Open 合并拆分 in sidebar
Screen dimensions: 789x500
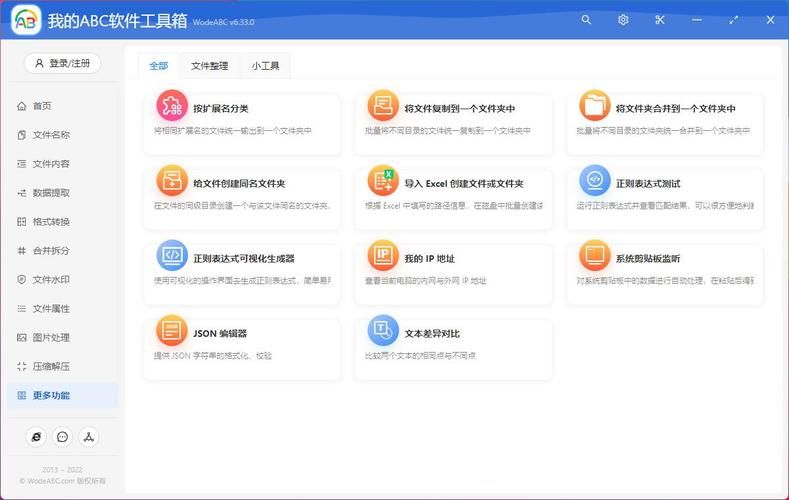(62, 251)
